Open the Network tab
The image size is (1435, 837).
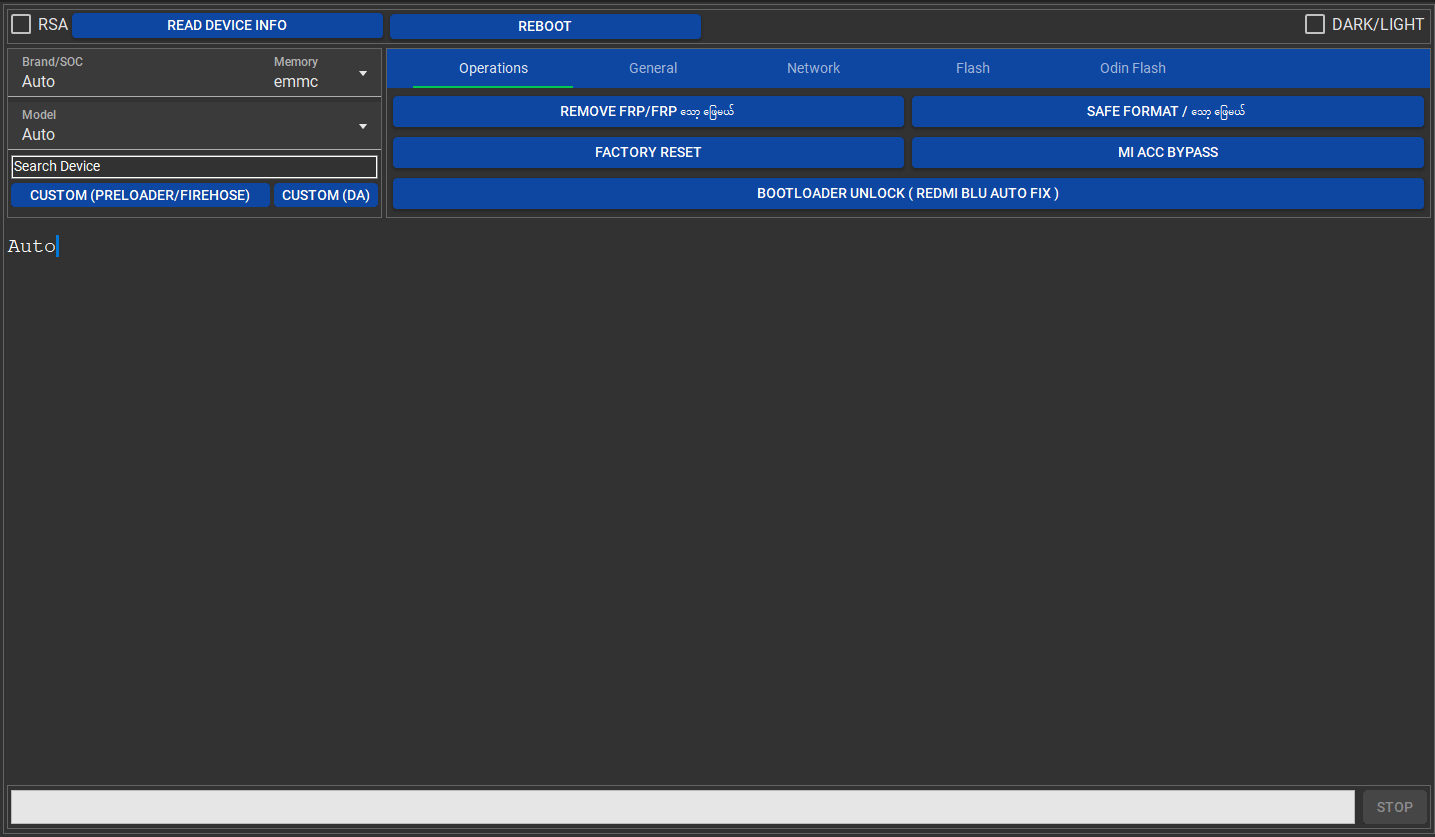pos(813,68)
